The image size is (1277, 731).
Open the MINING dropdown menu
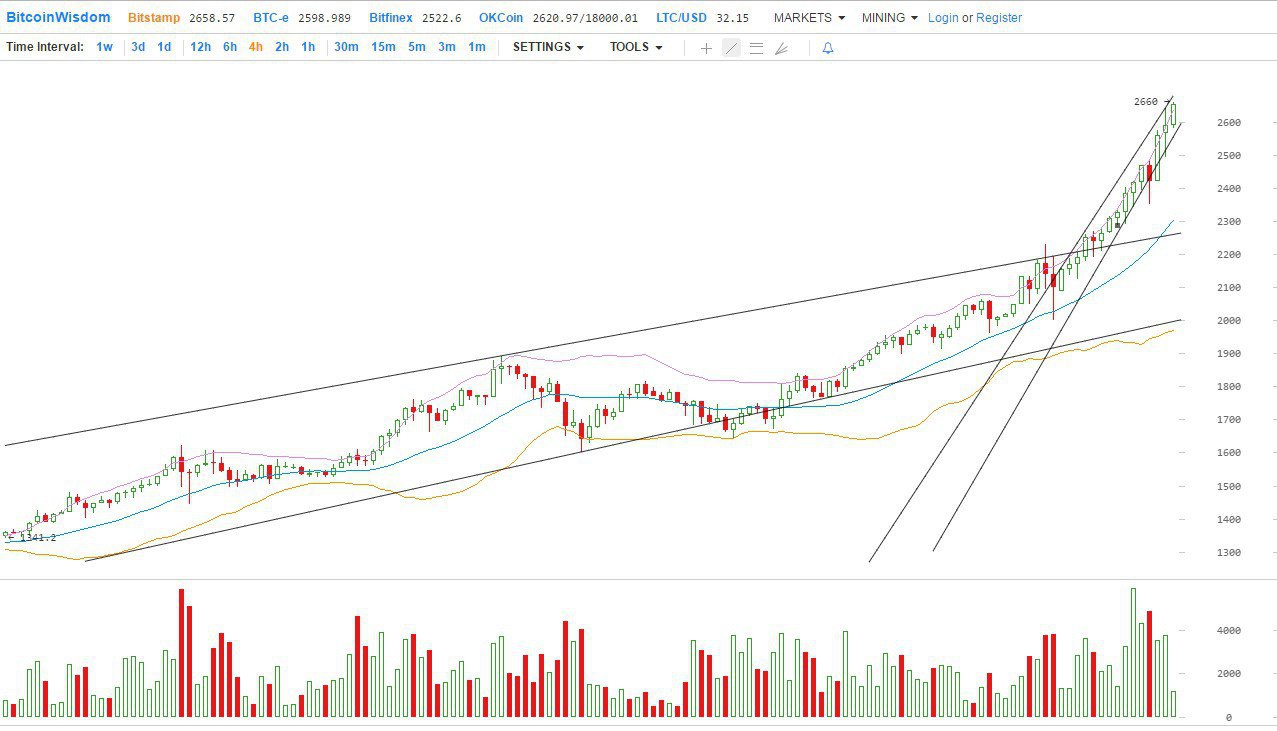coord(889,18)
